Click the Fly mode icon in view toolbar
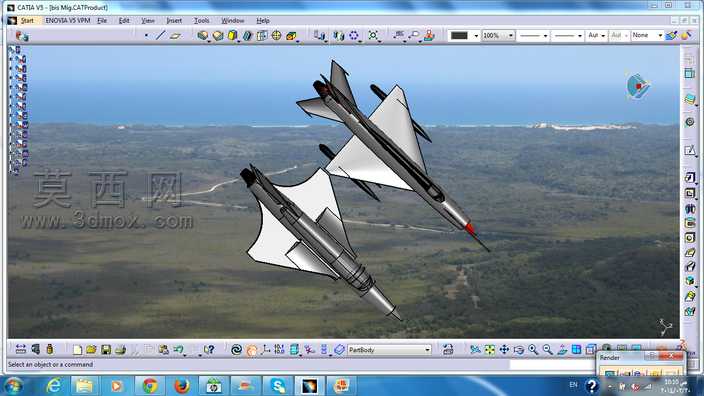The image size is (704, 396). [x=475, y=350]
